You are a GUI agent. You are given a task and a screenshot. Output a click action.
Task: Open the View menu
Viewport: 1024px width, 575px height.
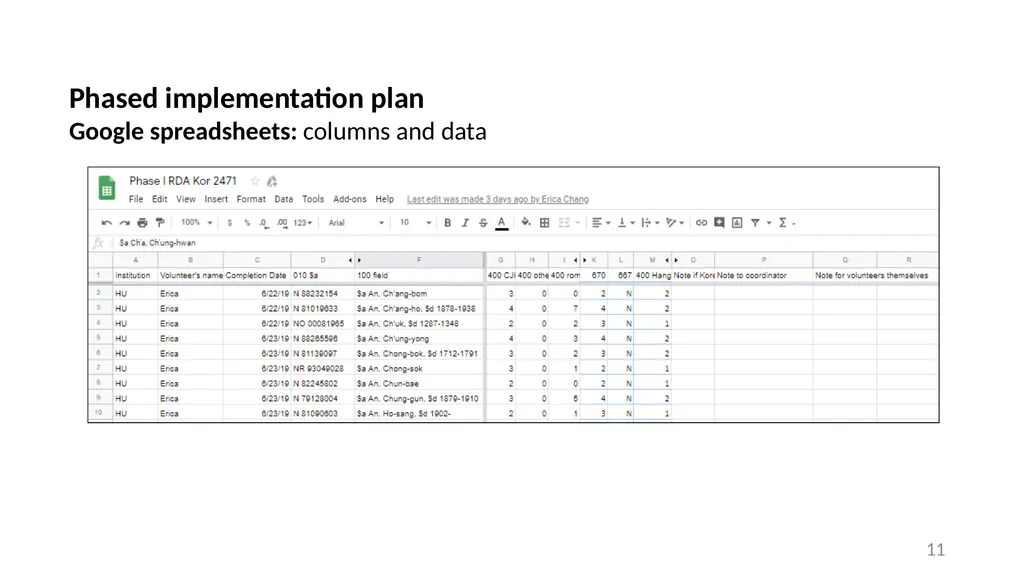[185, 199]
